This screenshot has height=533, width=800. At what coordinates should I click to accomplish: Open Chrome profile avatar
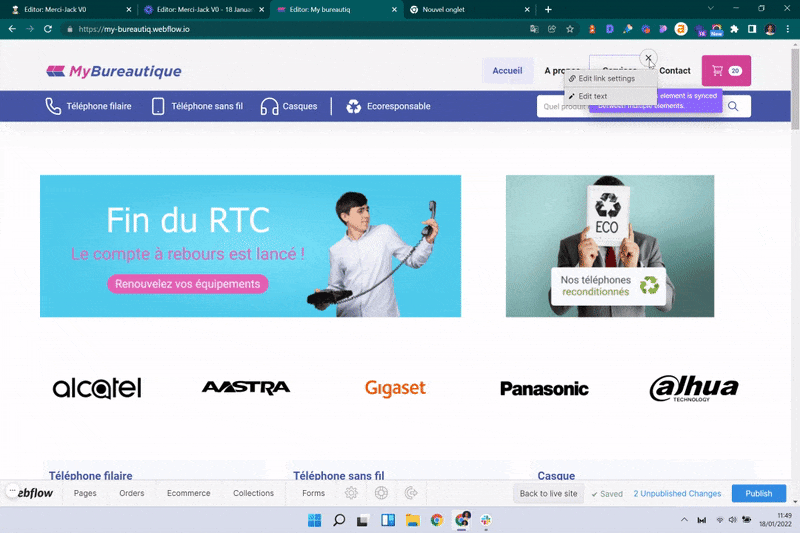tap(770, 29)
